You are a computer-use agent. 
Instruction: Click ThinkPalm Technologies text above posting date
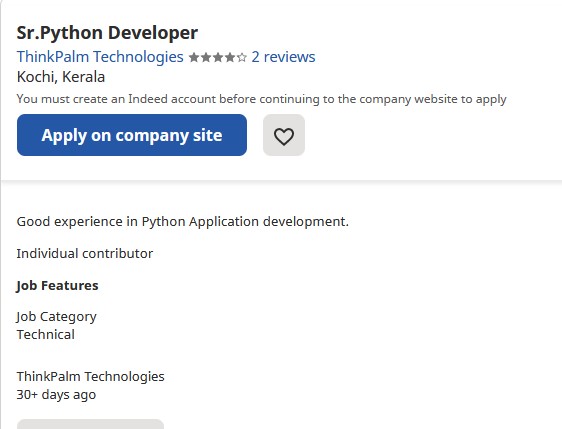[90, 377]
